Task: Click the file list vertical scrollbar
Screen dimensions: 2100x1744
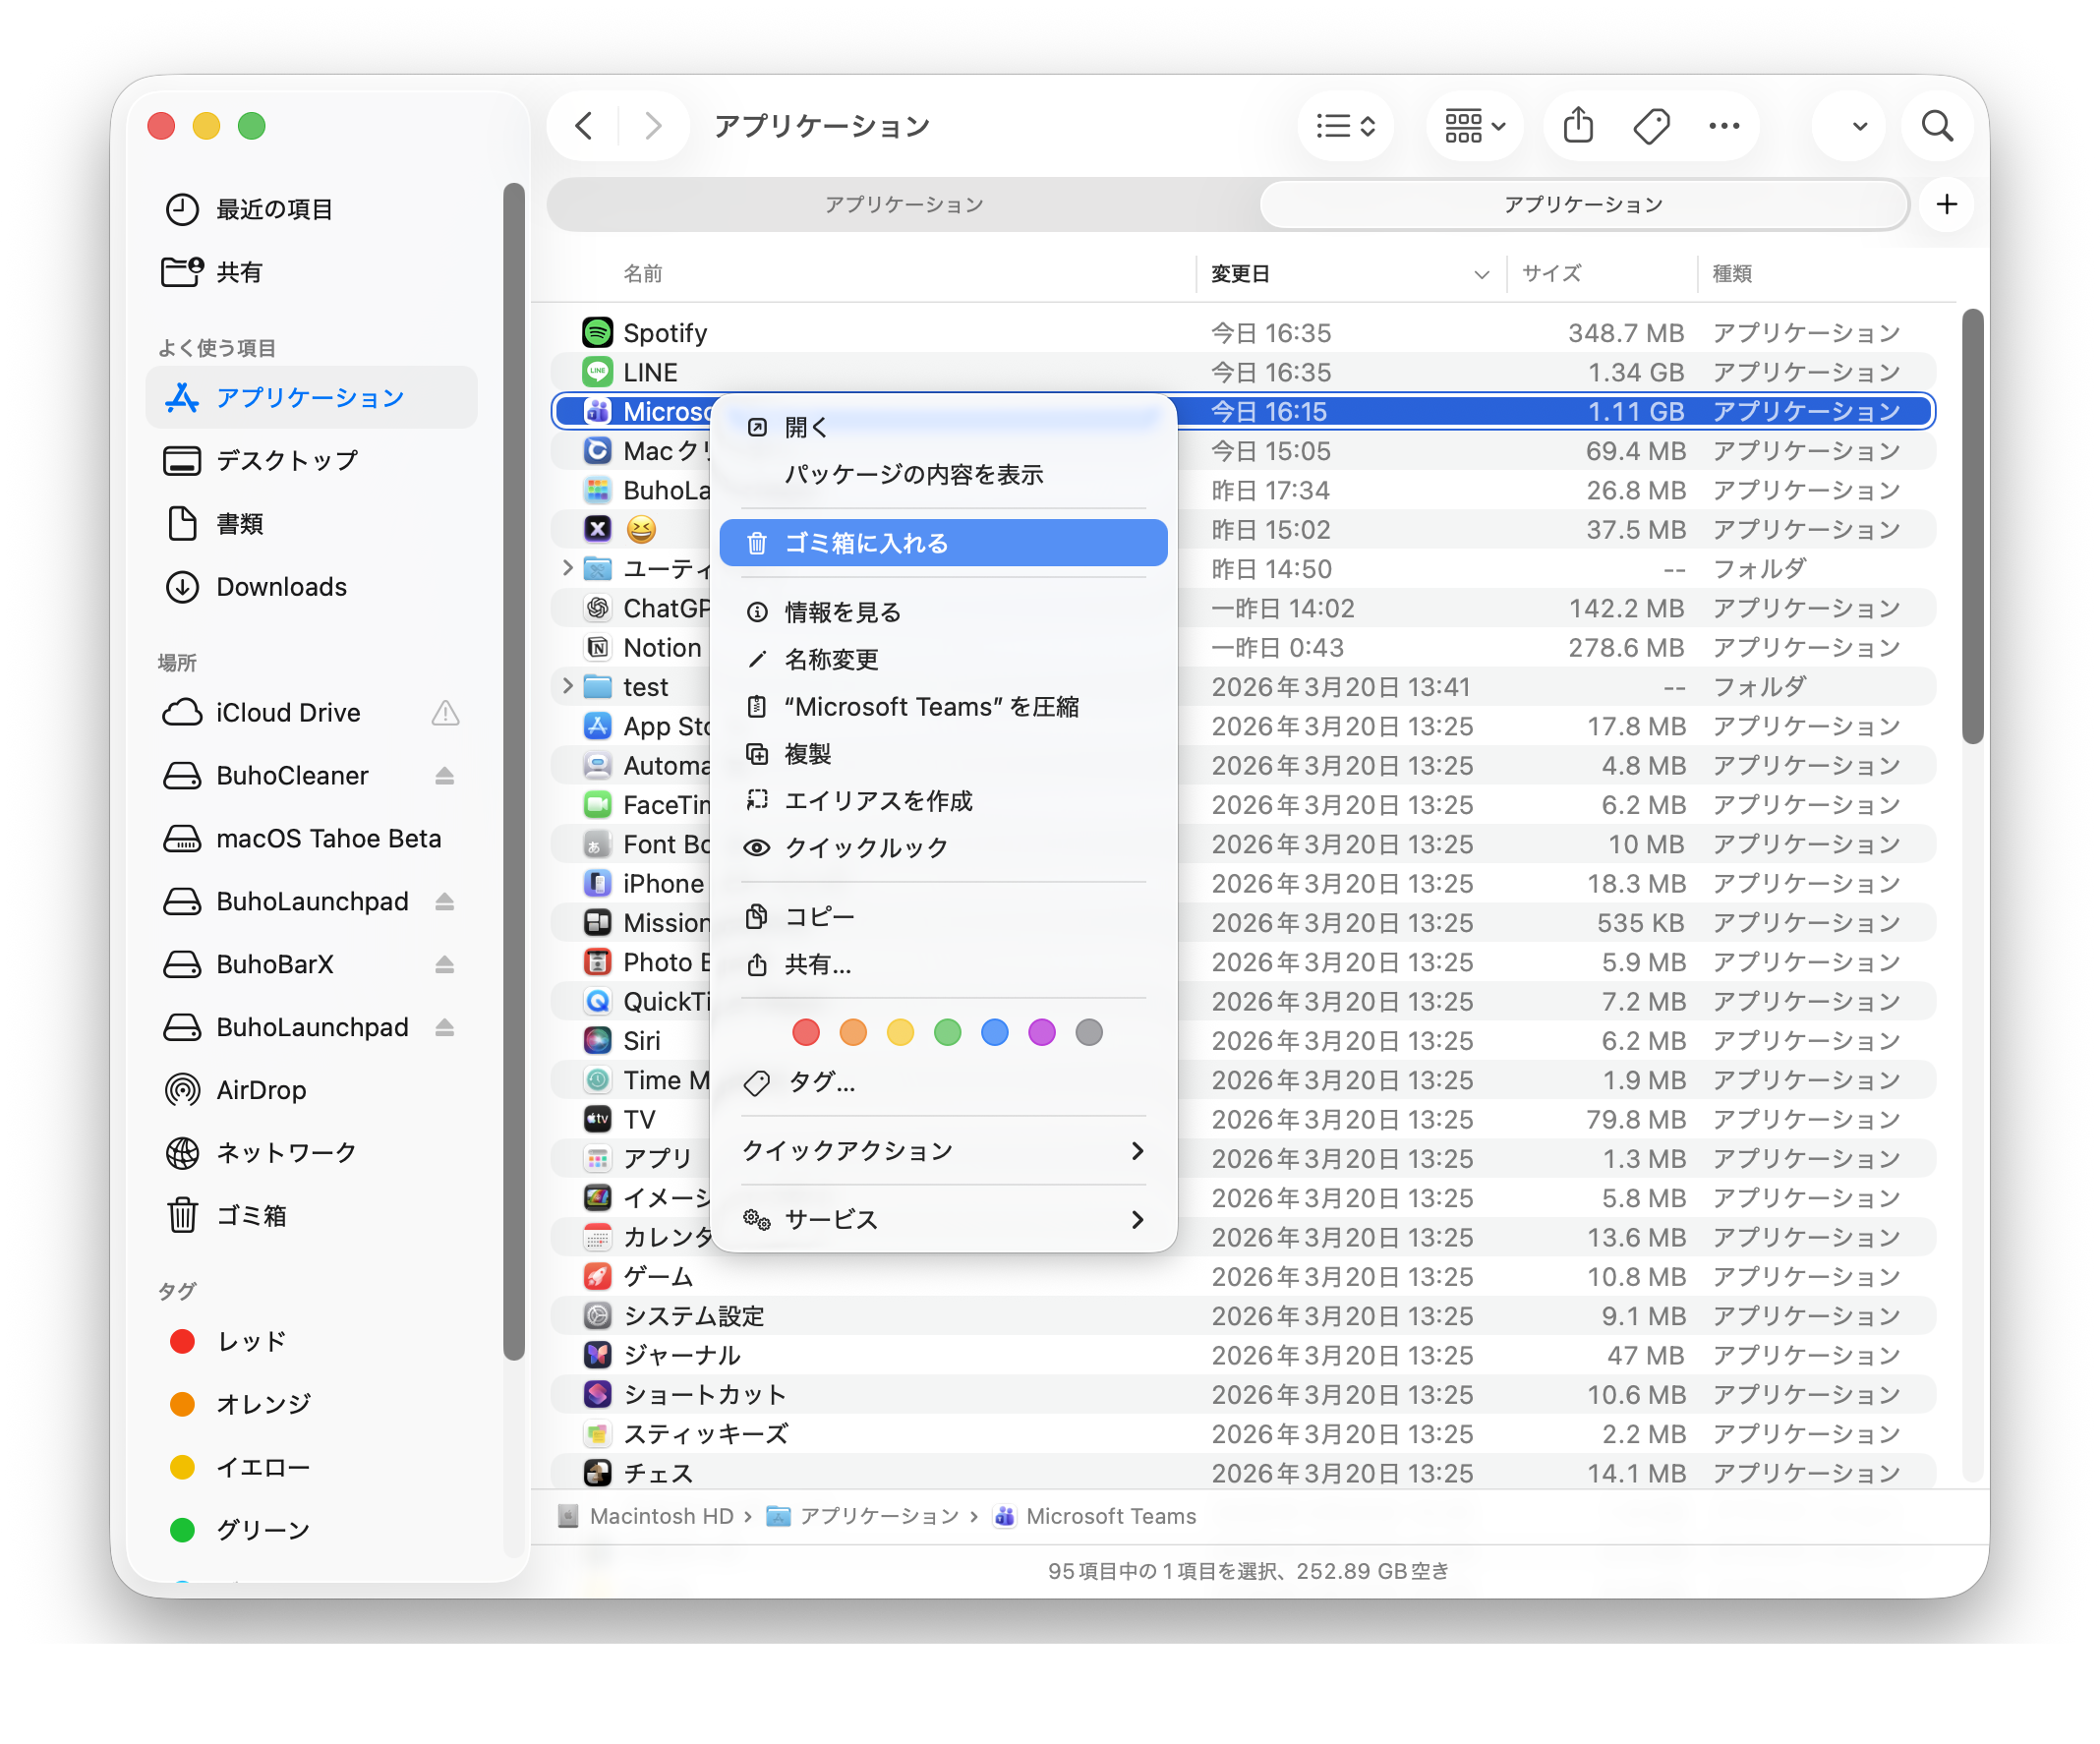Action: click(1971, 527)
